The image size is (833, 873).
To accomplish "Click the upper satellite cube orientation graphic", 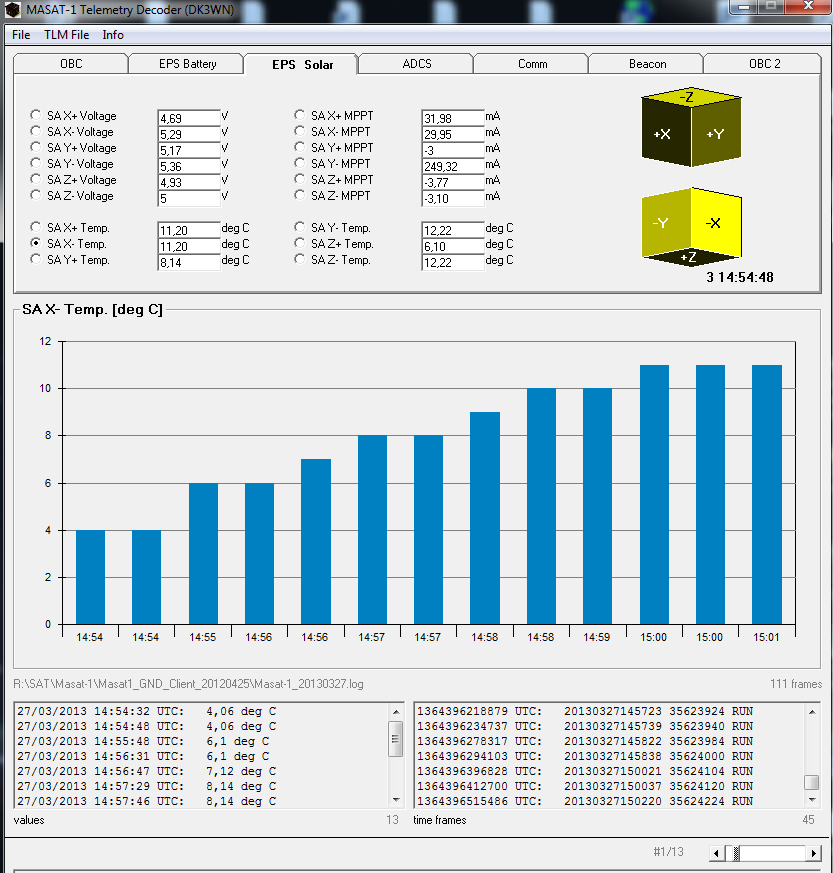I will coord(690,128).
